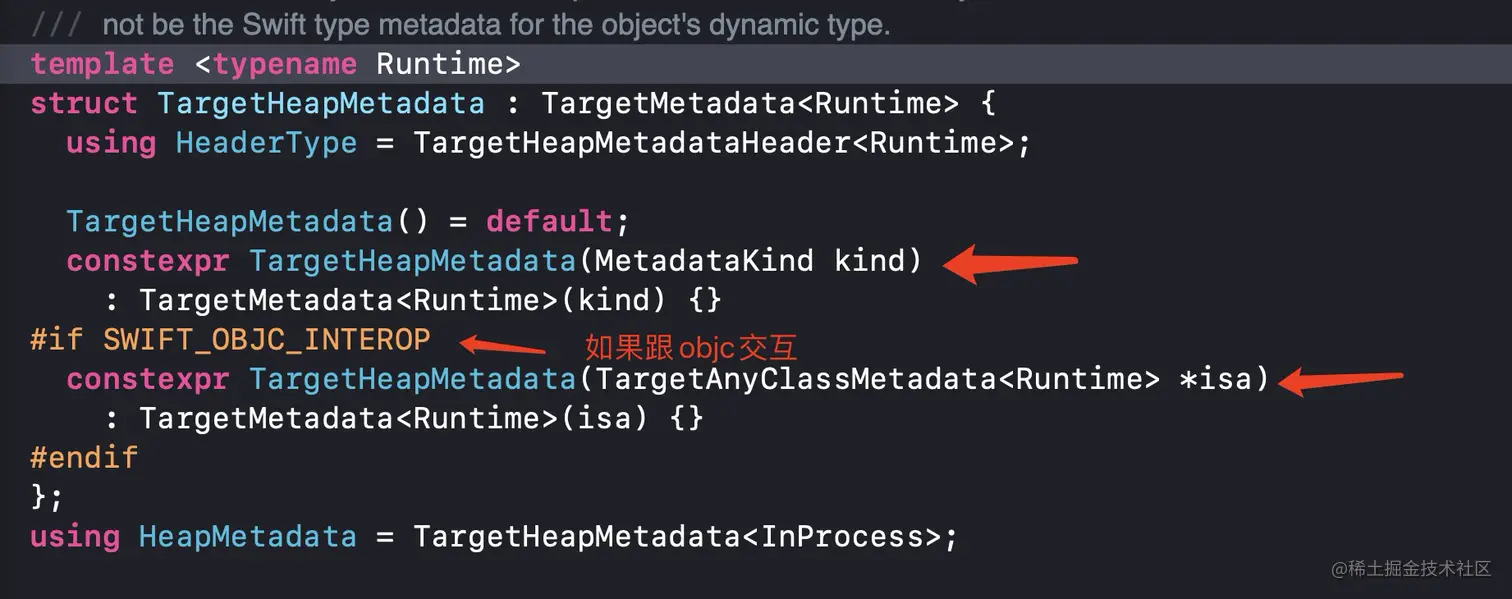The image size is (1512, 599).
Task: Click the watermark text in the corner
Action: (1410, 568)
